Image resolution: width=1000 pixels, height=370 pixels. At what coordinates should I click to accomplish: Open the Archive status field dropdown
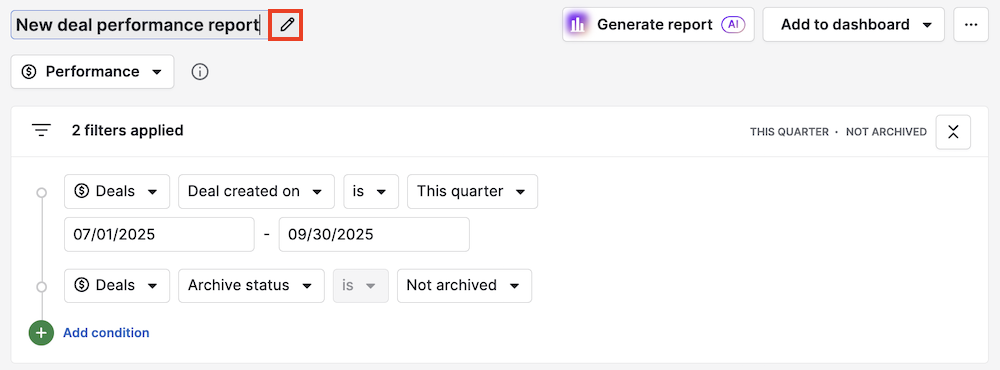(x=251, y=285)
